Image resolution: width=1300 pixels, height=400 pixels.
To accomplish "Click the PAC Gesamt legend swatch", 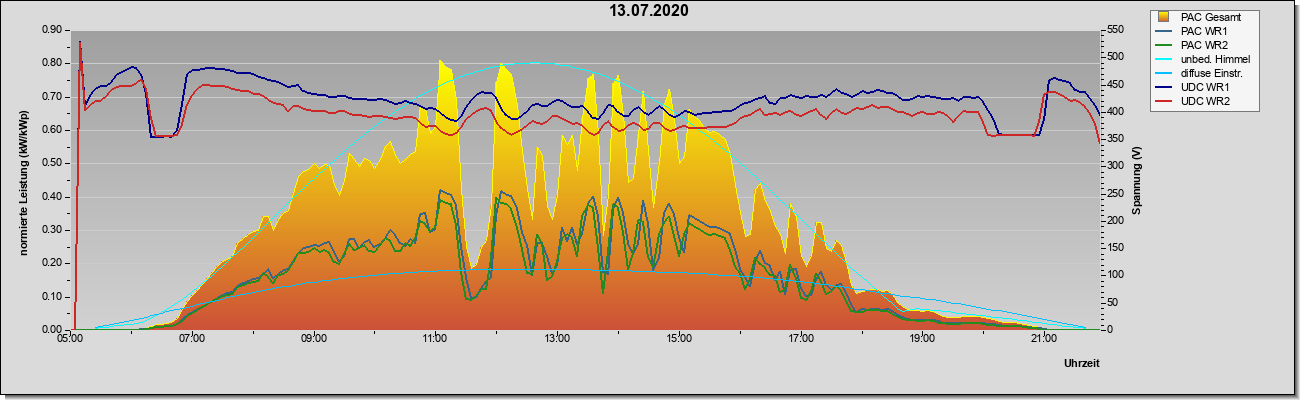I will coord(1165,17).
